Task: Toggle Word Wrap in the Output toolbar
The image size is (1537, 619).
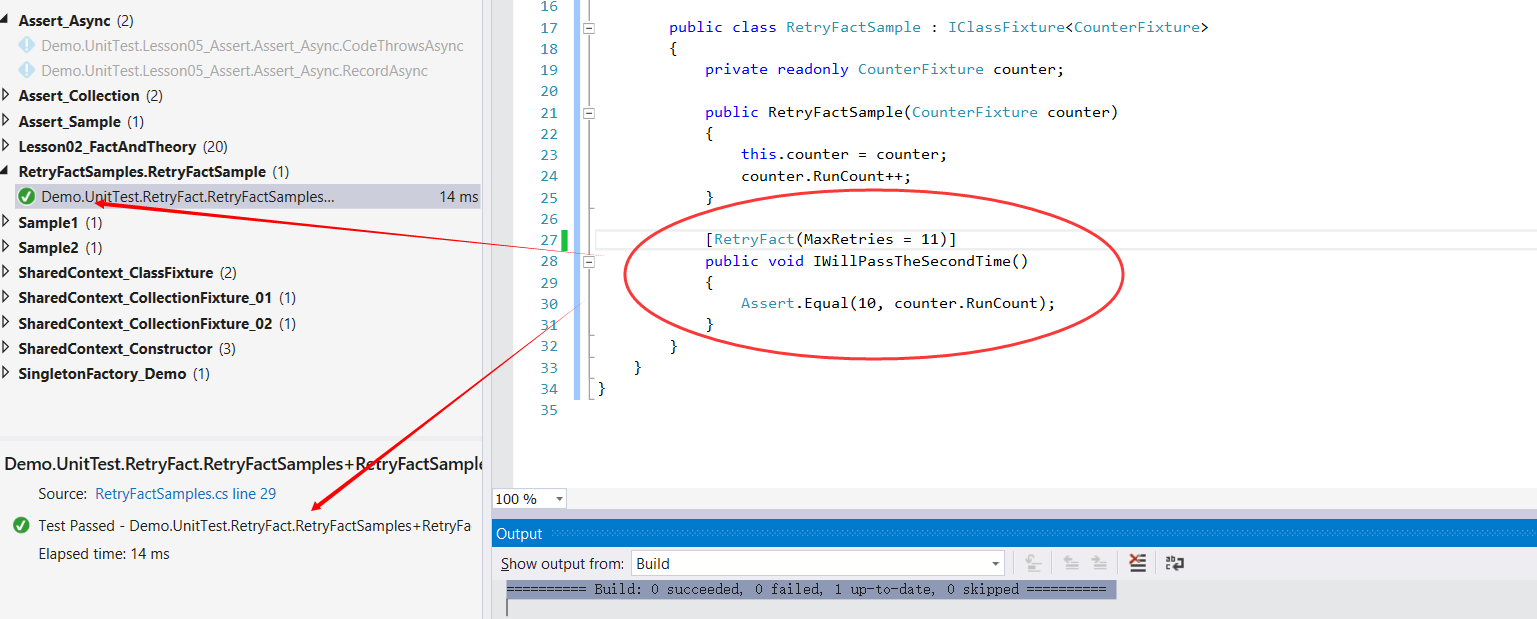Action: pyautogui.click(x=1175, y=563)
